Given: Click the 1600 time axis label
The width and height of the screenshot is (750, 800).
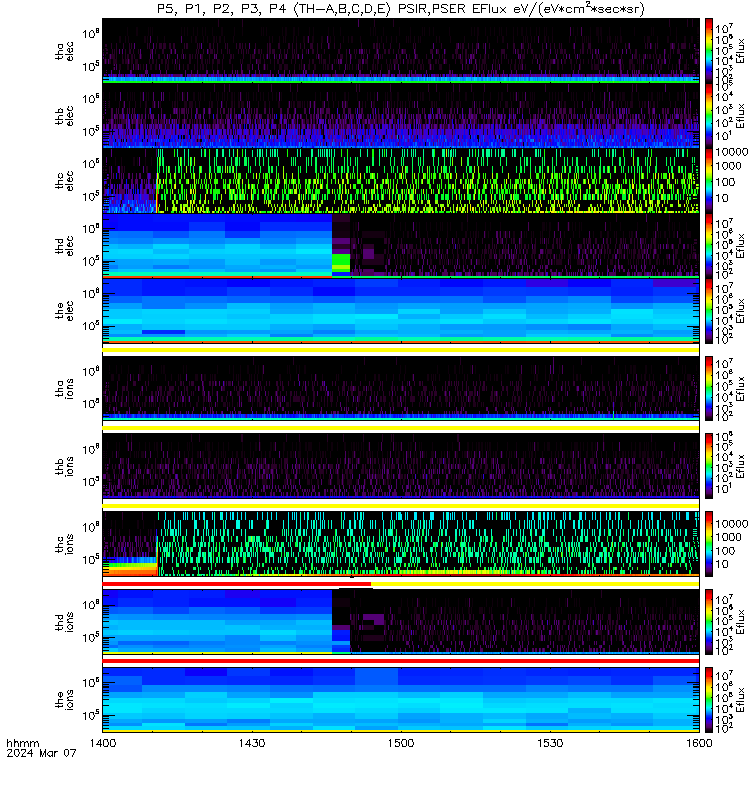Looking at the screenshot, I should pyautogui.click(x=699, y=743).
